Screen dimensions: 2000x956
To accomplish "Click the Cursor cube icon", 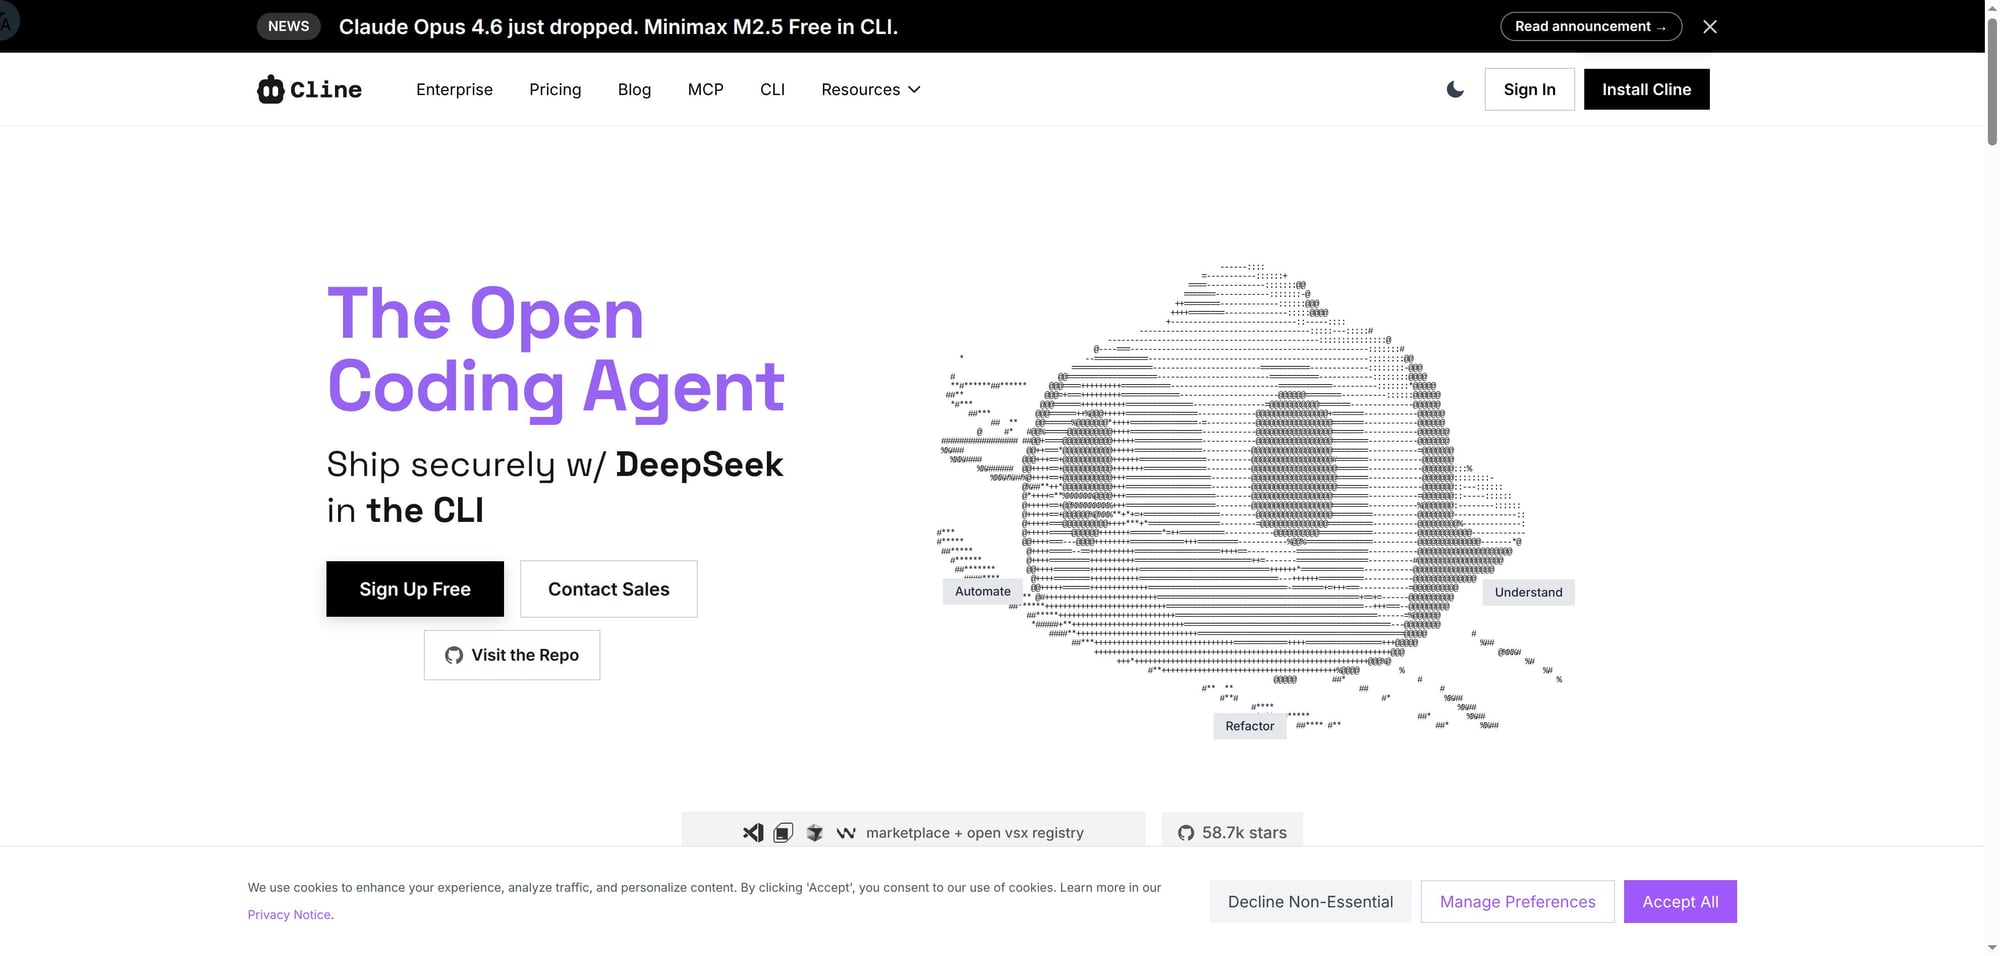I will click(x=815, y=833).
